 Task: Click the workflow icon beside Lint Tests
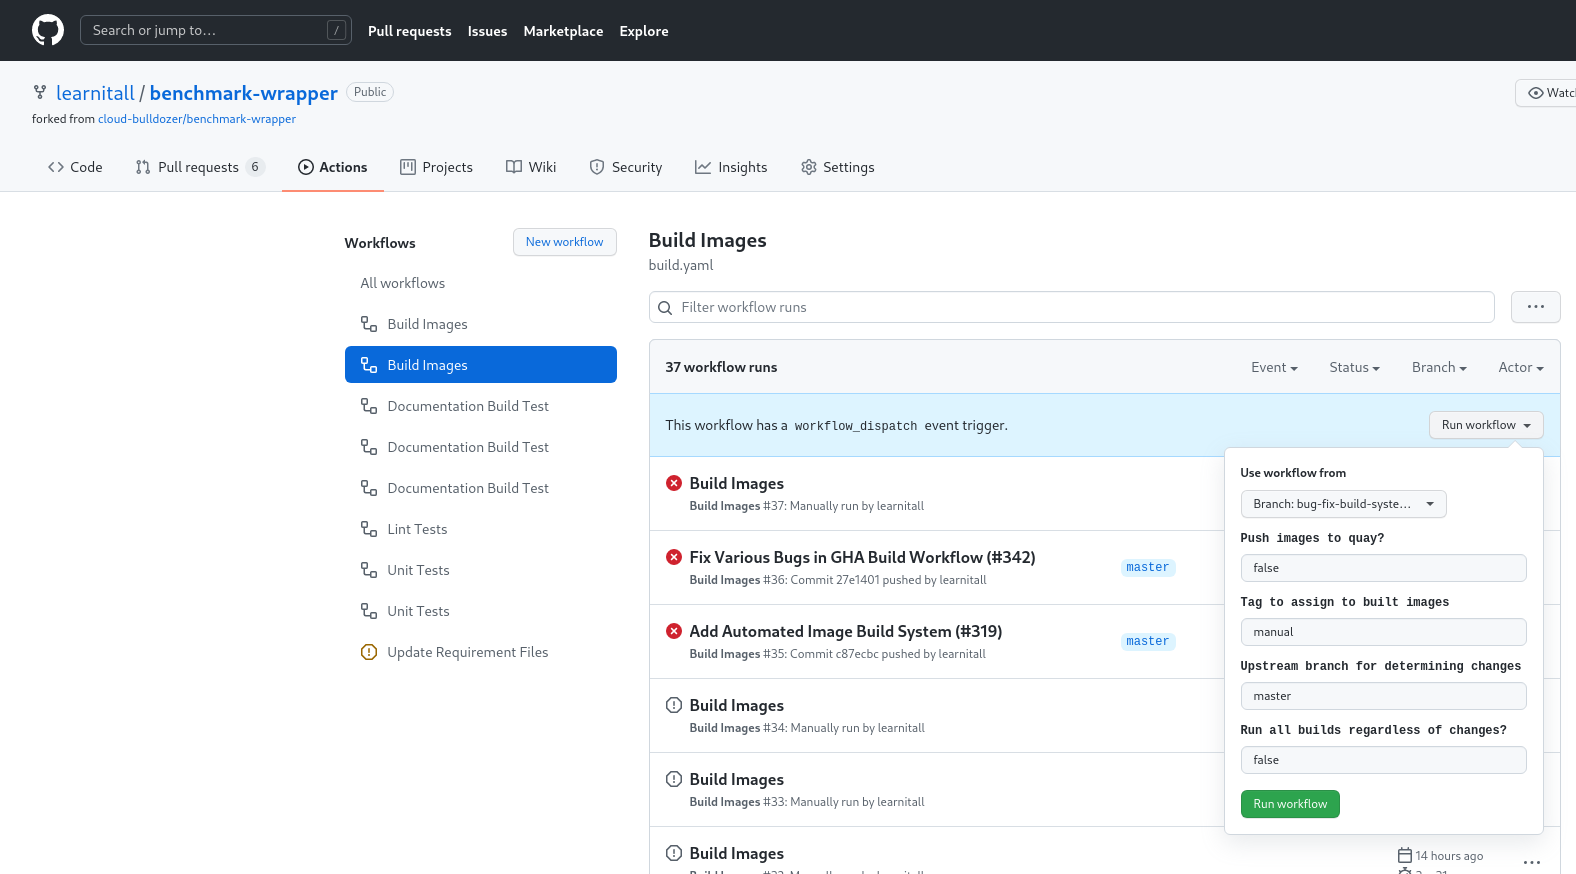pos(369,529)
